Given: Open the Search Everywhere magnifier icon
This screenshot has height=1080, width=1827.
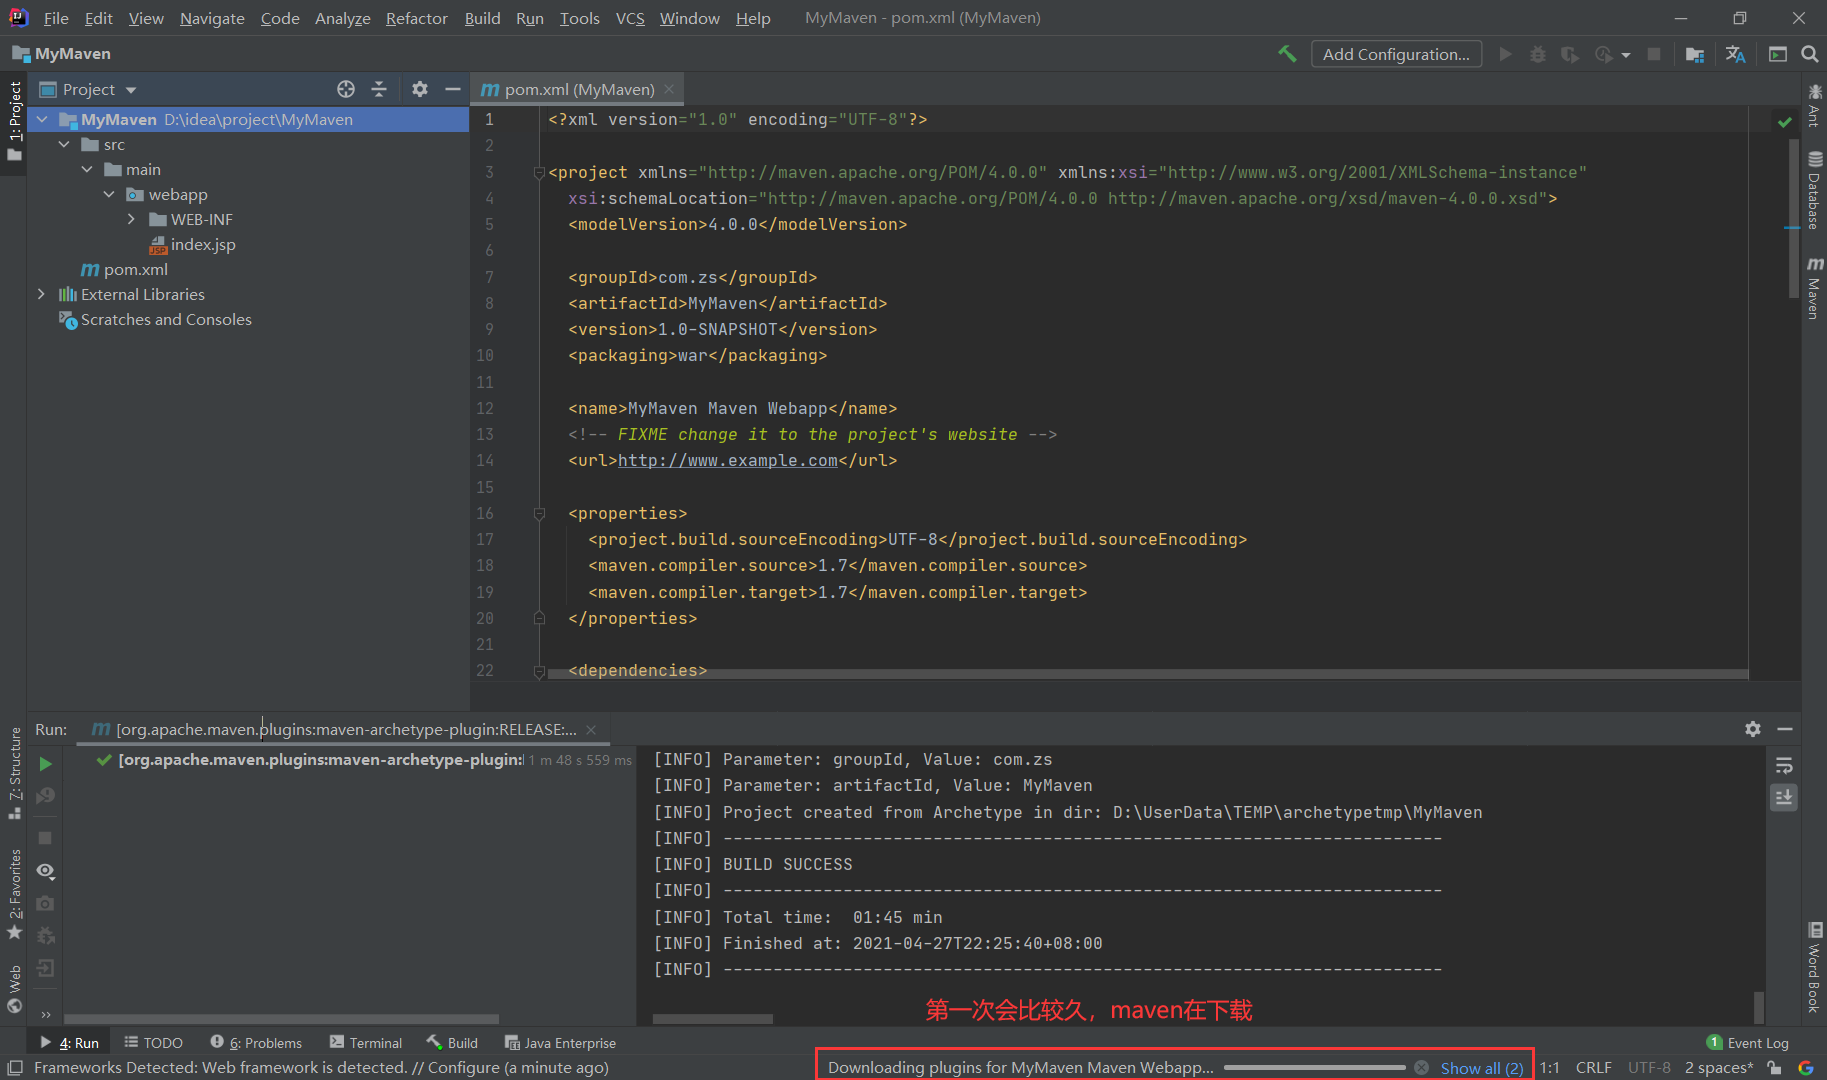Looking at the screenshot, I should coord(1809,54).
